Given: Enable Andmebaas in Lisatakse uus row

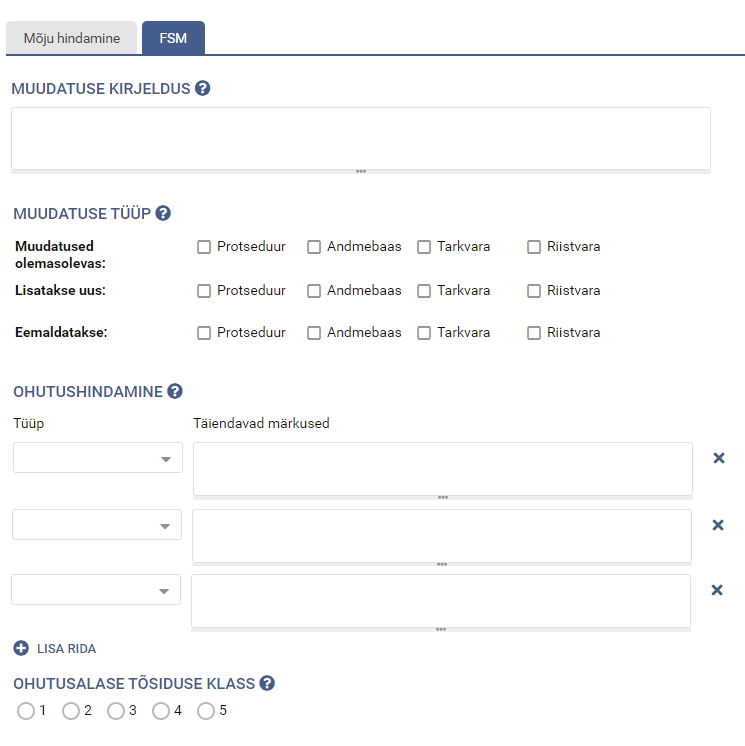Looking at the screenshot, I should click(314, 291).
